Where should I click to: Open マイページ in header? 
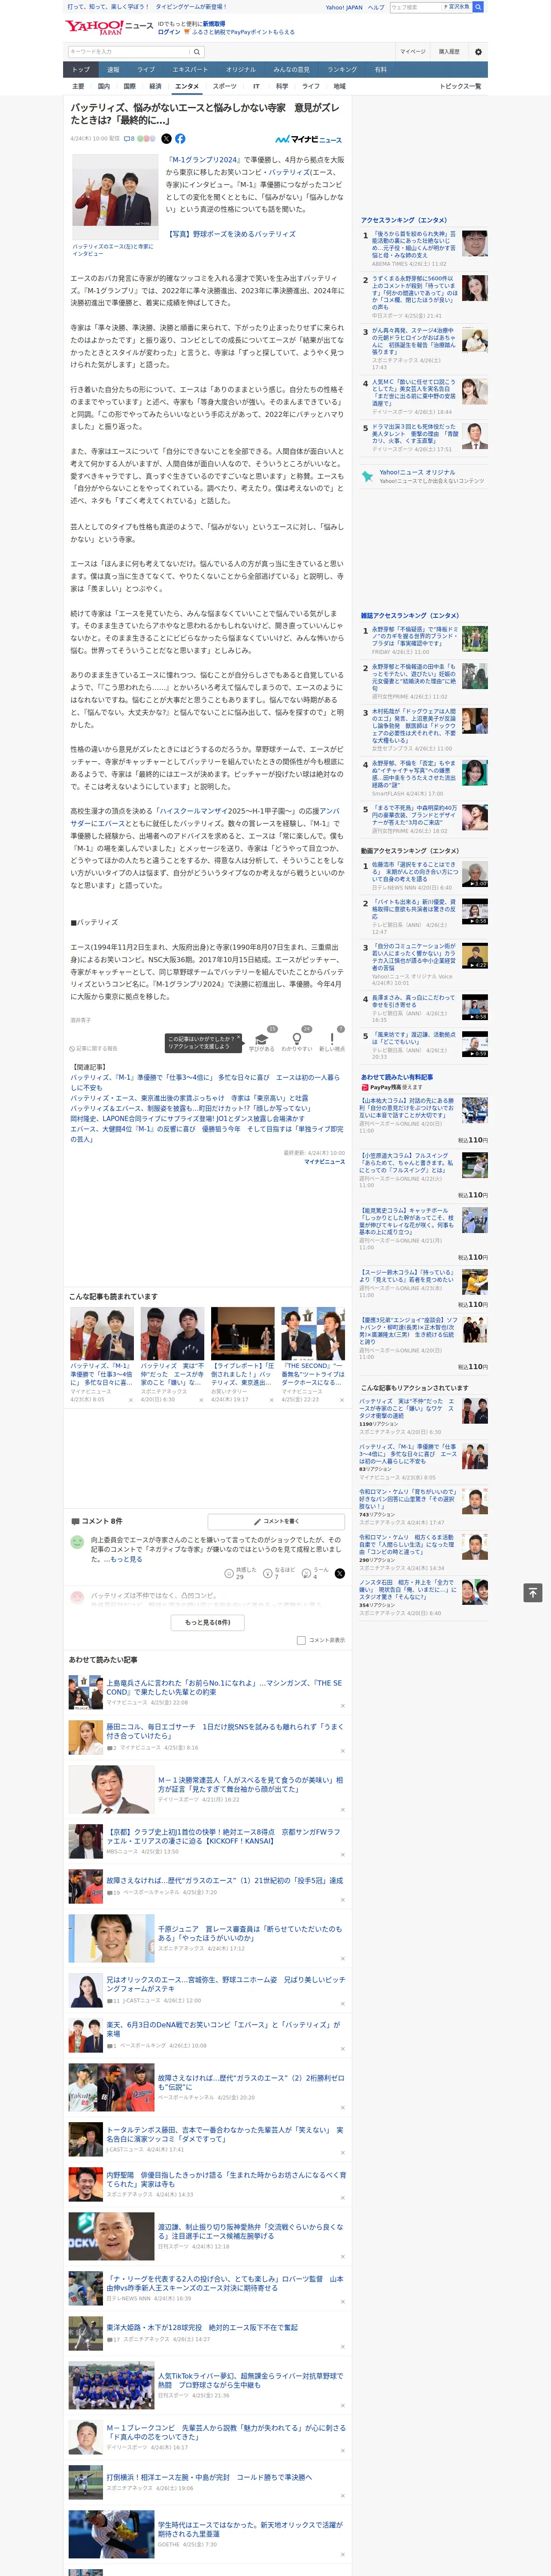[412, 52]
